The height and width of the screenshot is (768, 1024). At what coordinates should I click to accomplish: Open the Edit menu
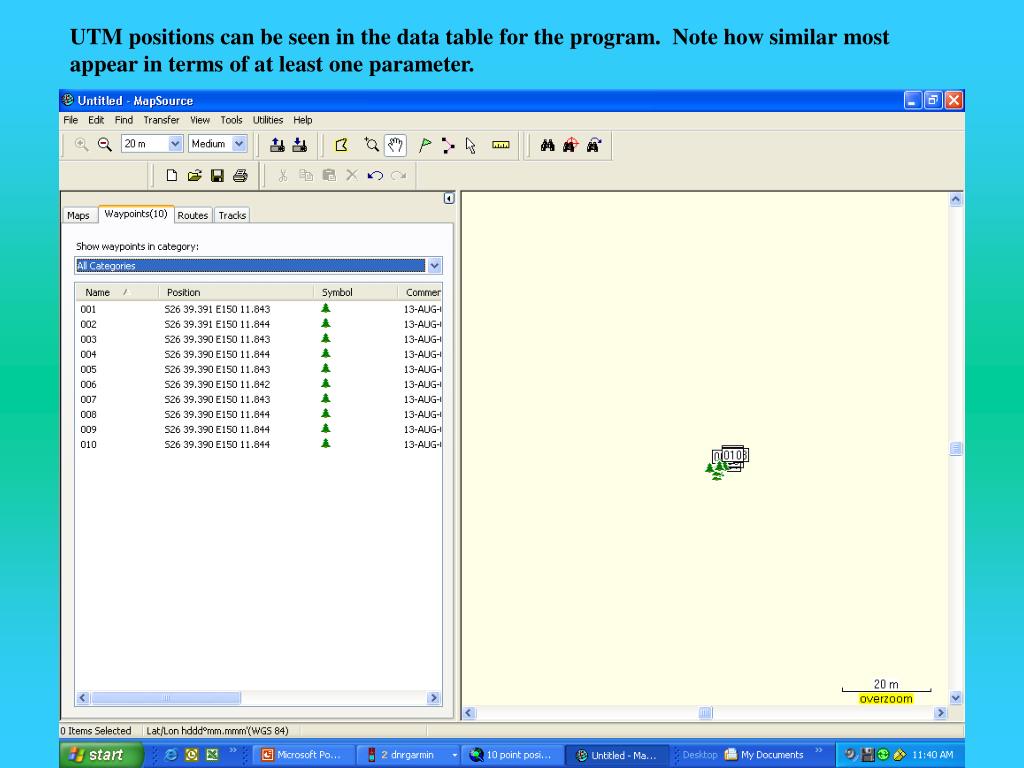96,120
